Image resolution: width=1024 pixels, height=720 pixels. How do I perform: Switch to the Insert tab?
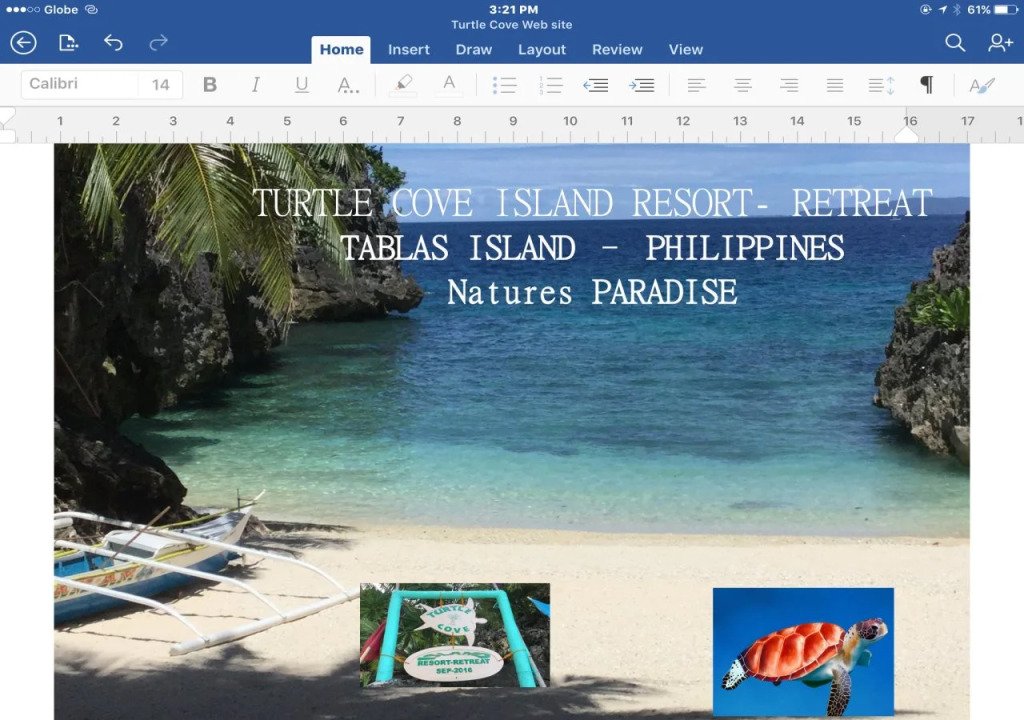point(408,49)
